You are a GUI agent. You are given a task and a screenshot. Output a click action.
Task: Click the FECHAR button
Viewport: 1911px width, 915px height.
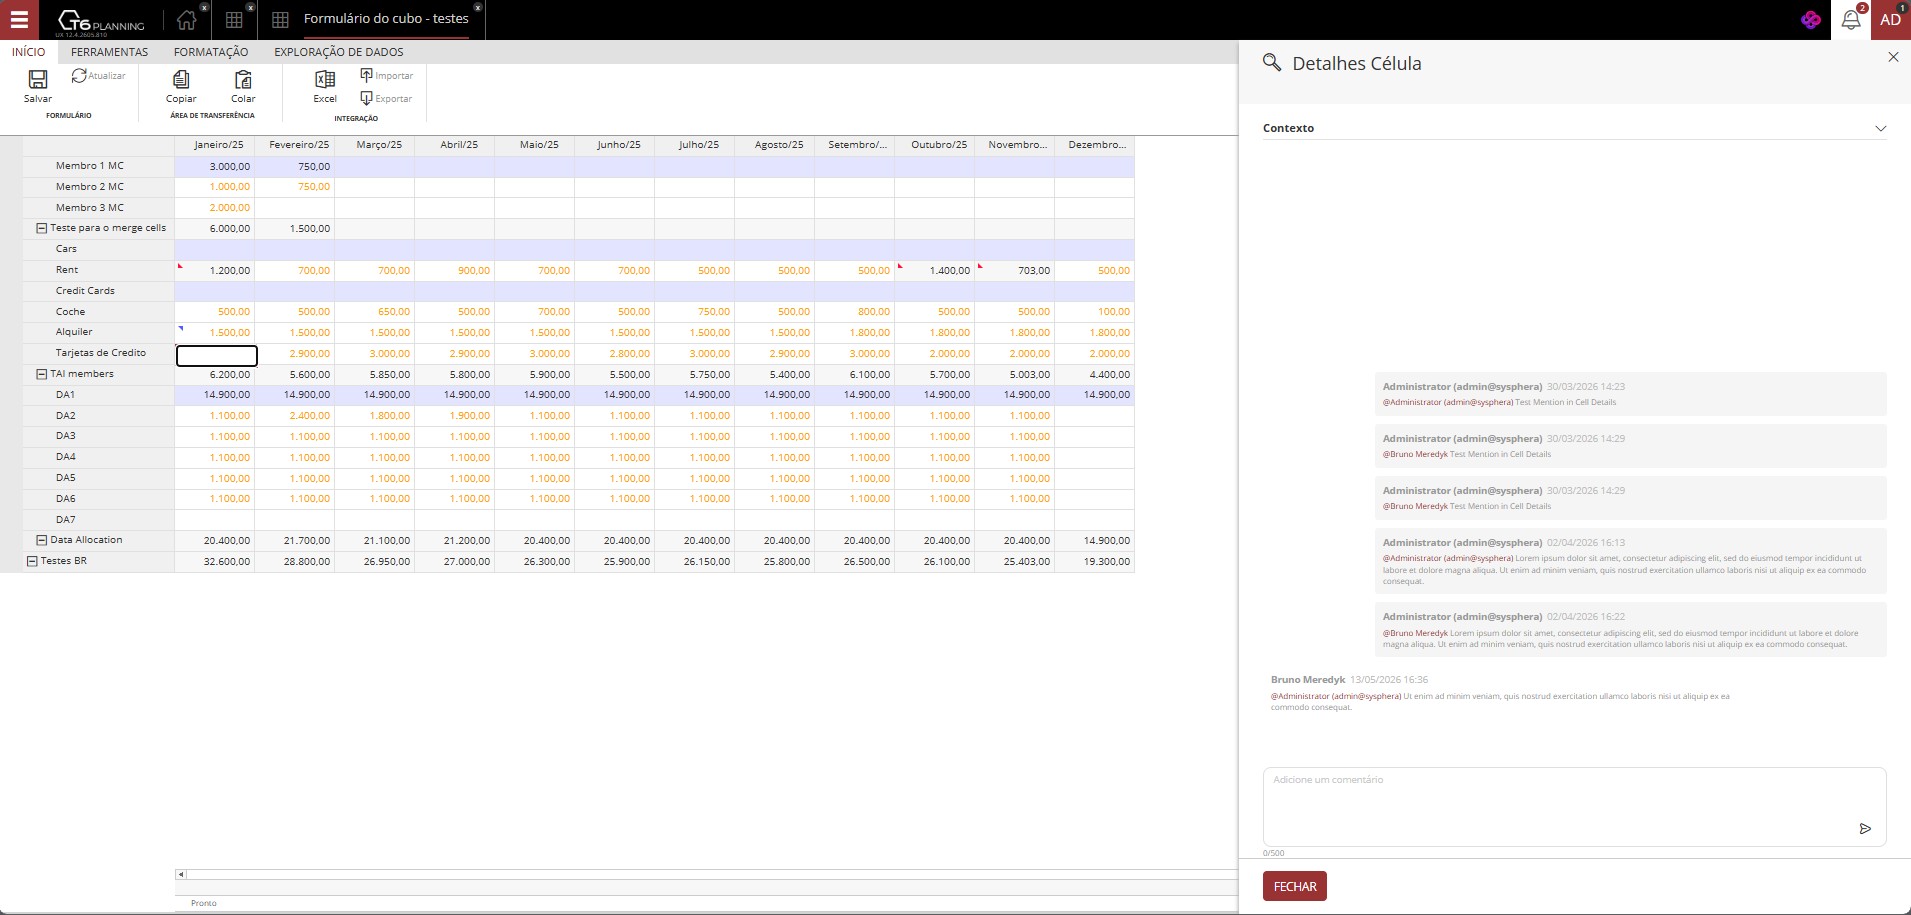(1295, 886)
